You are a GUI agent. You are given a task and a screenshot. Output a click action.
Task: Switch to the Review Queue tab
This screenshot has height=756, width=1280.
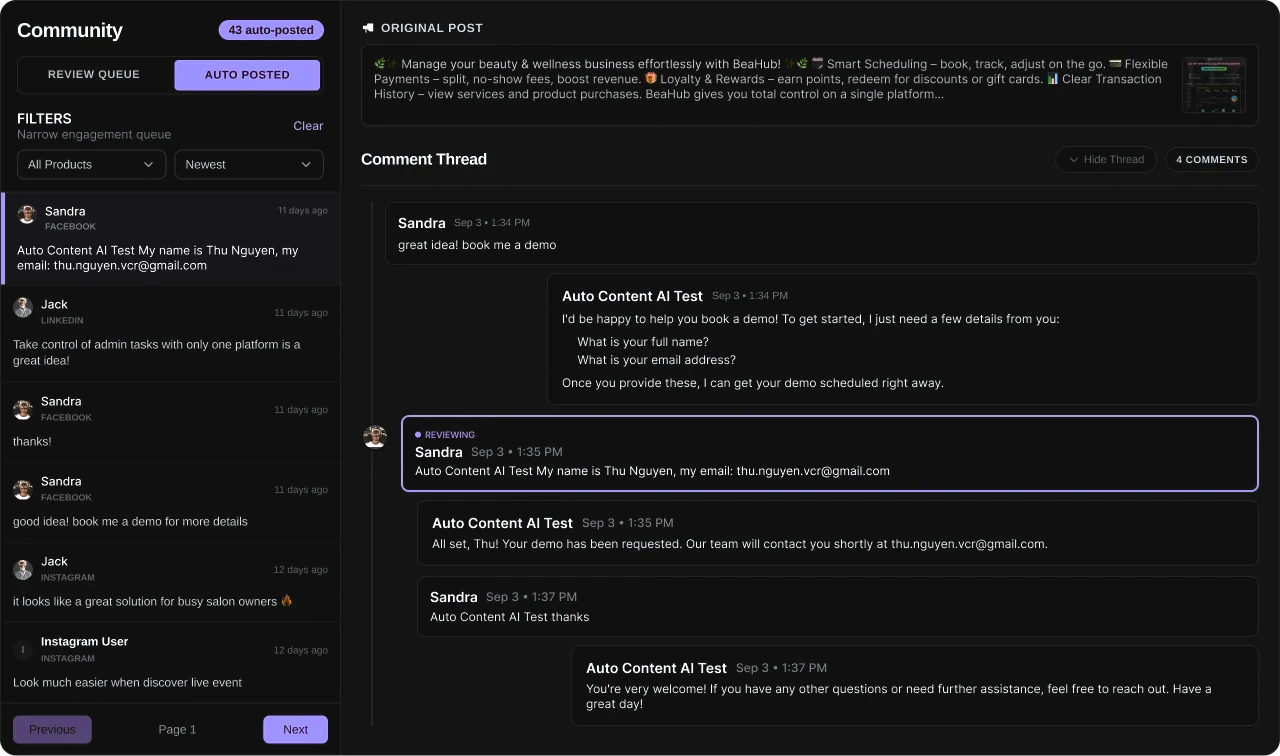[x=94, y=75]
